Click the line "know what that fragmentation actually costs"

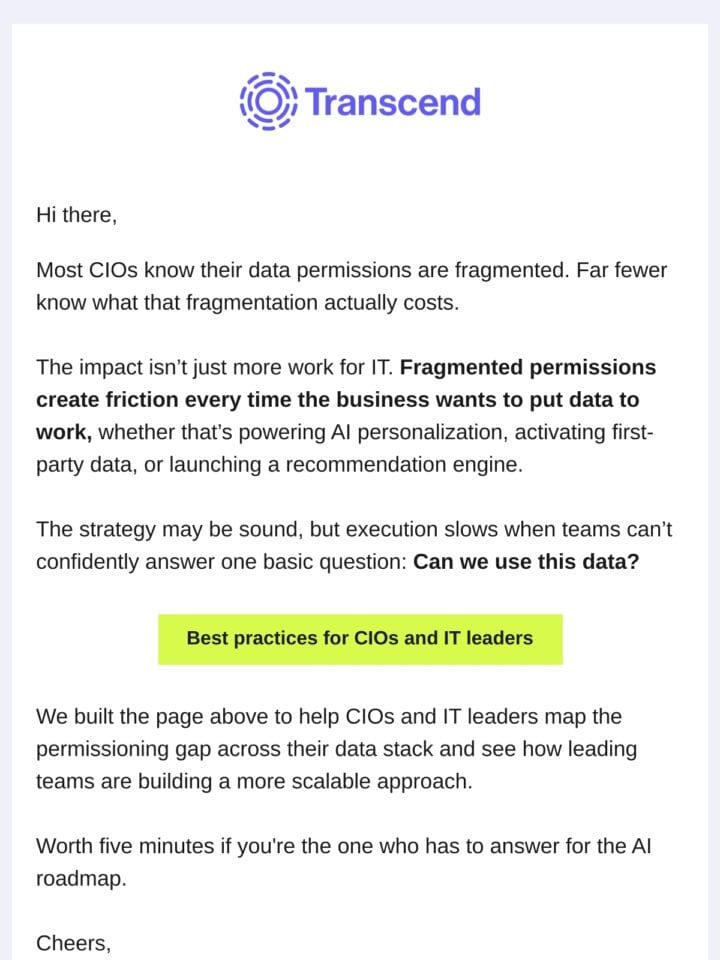247,302
